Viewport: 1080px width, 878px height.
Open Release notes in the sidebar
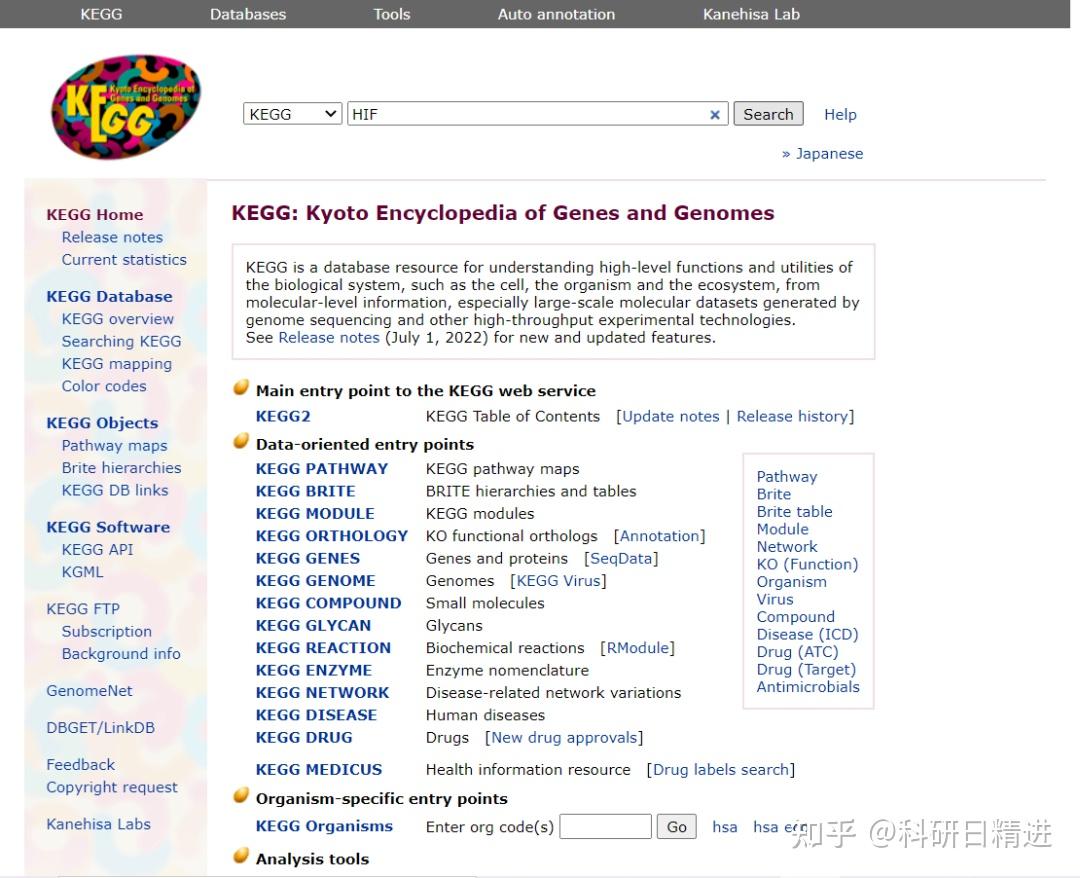click(x=112, y=238)
